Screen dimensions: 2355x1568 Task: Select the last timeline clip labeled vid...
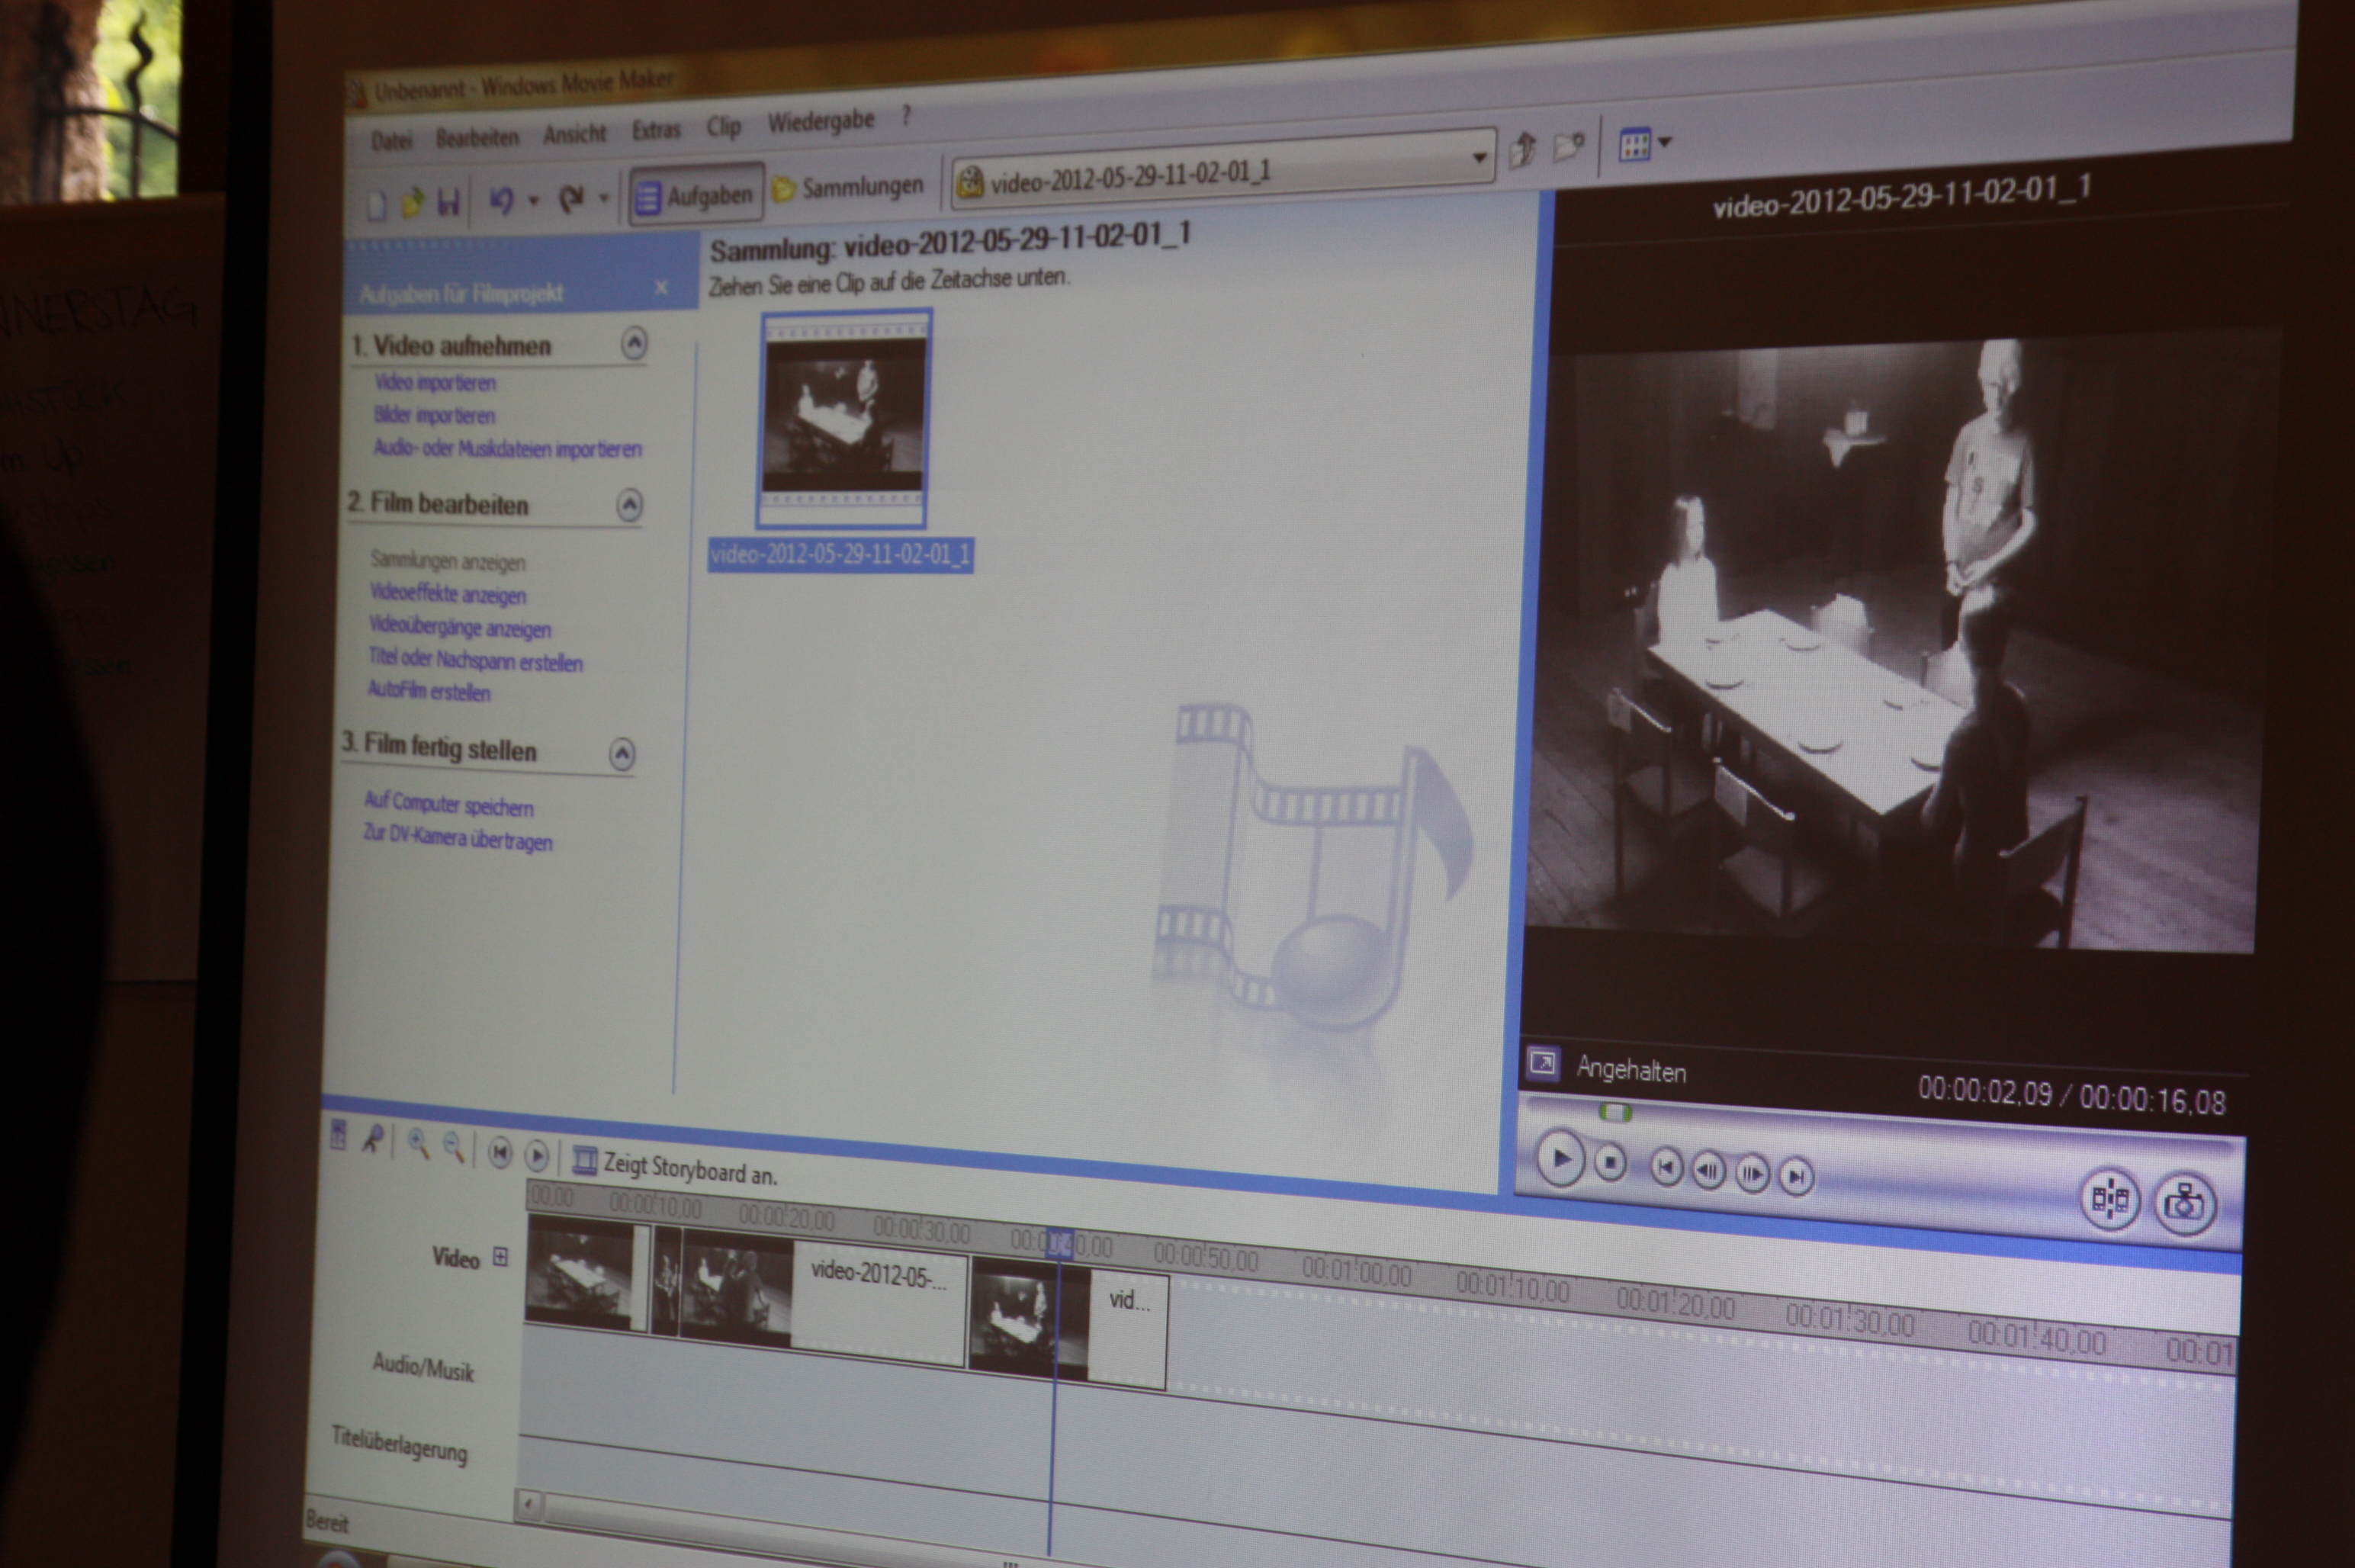(1069, 1323)
